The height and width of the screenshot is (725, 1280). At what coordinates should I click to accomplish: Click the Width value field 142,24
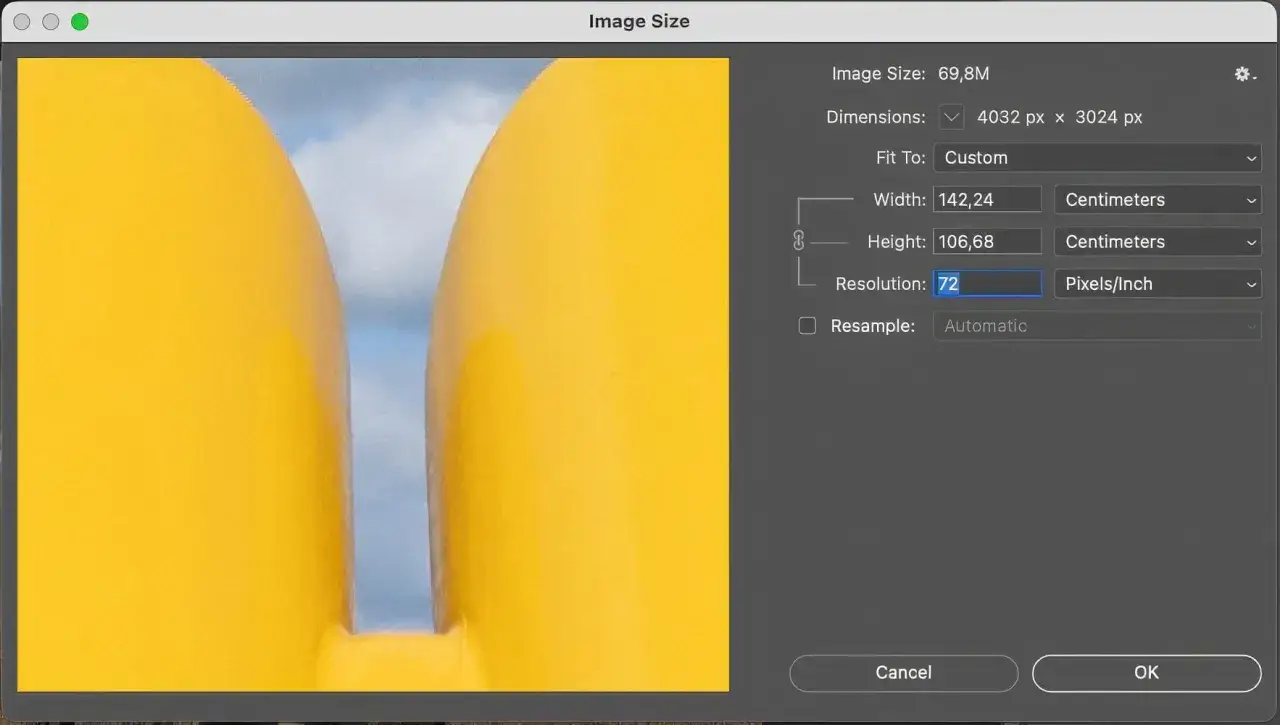[x=987, y=200]
